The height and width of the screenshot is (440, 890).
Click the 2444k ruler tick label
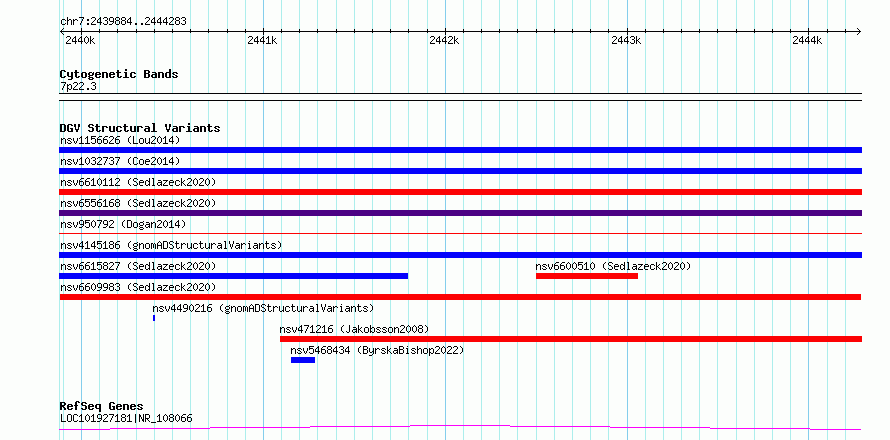point(807,40)
